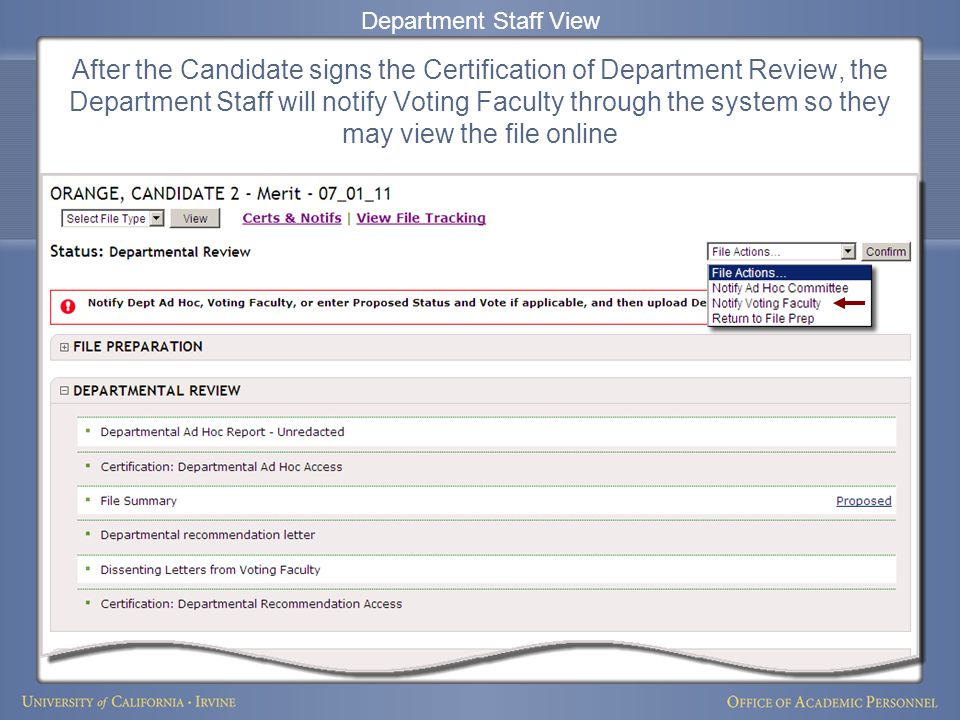
Task: Click the Confirm button
Action: point(886,252)
